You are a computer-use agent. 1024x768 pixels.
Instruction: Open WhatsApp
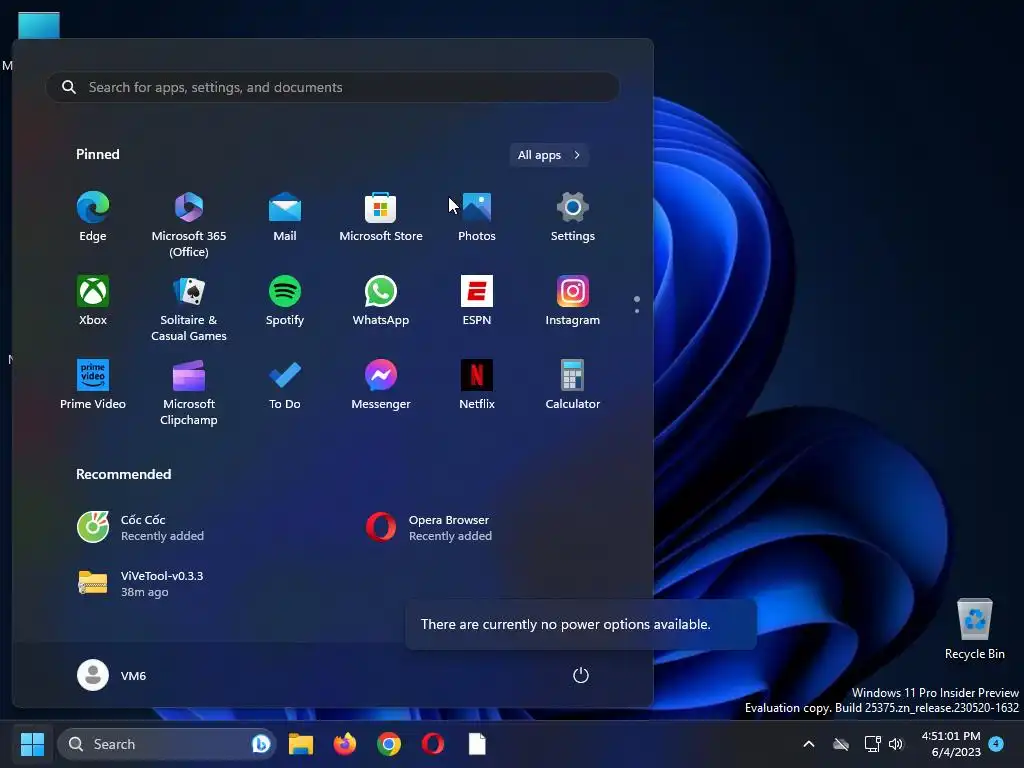[381, 301]
